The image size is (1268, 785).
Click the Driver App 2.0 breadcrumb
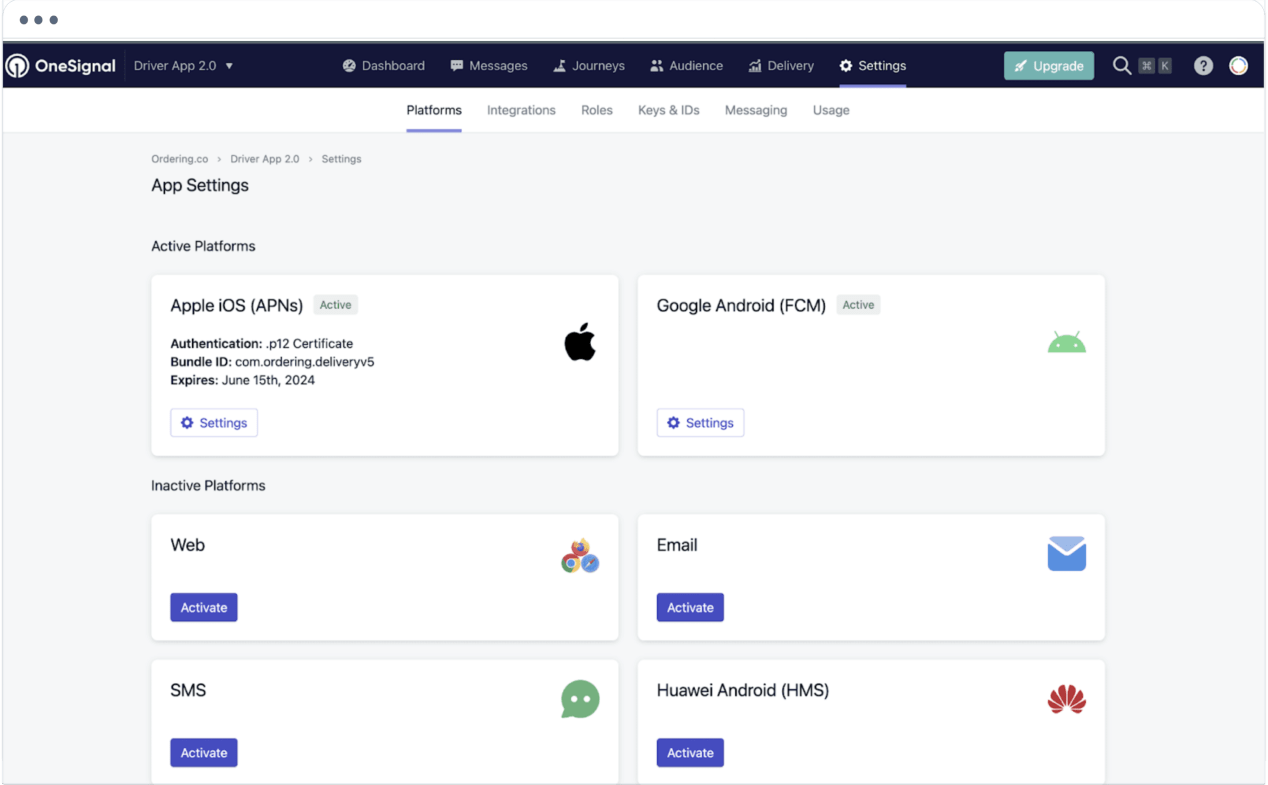pyautogui.click(x=265, y=159)
